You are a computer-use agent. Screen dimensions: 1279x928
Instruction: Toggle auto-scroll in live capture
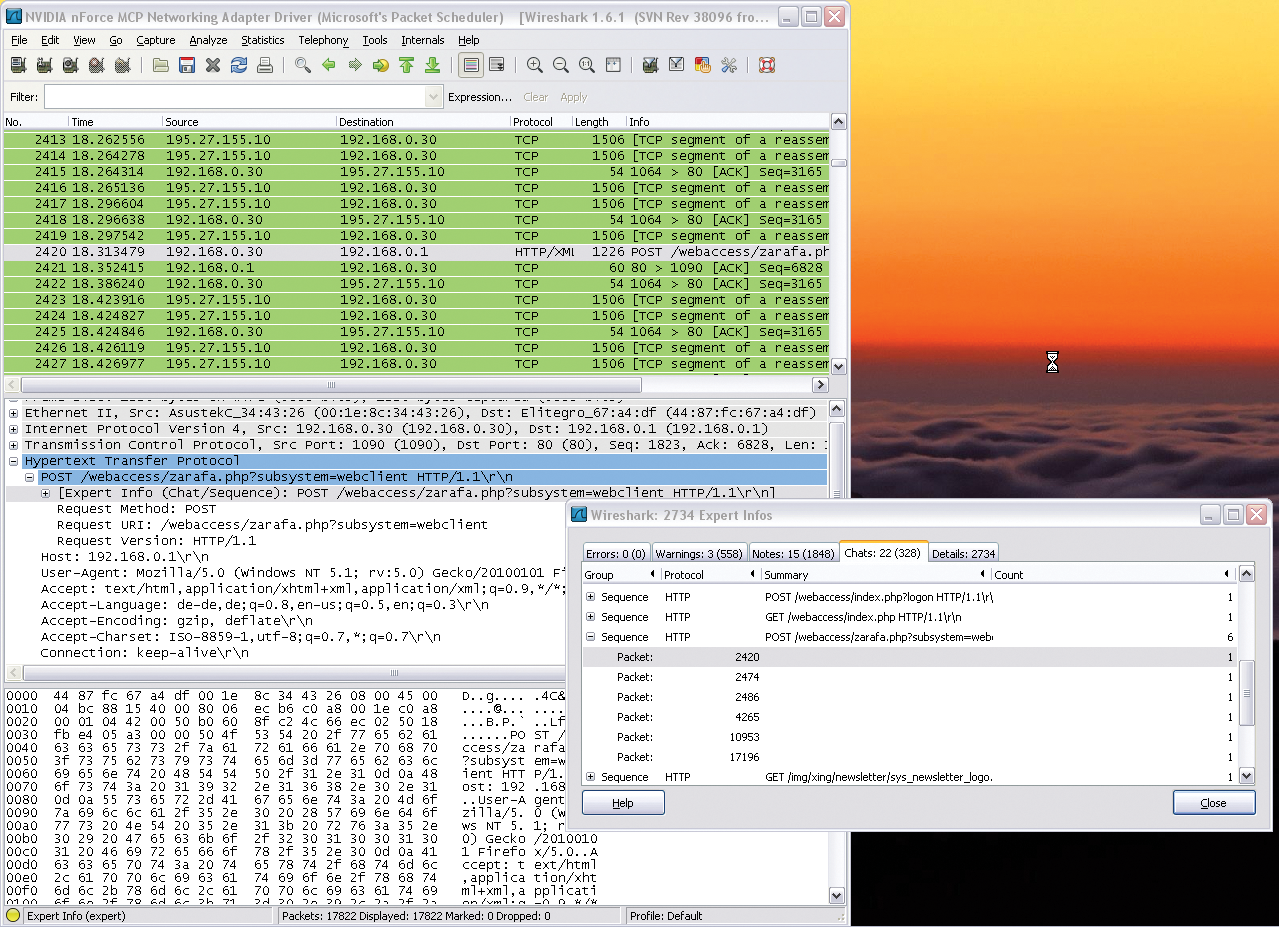496,65
